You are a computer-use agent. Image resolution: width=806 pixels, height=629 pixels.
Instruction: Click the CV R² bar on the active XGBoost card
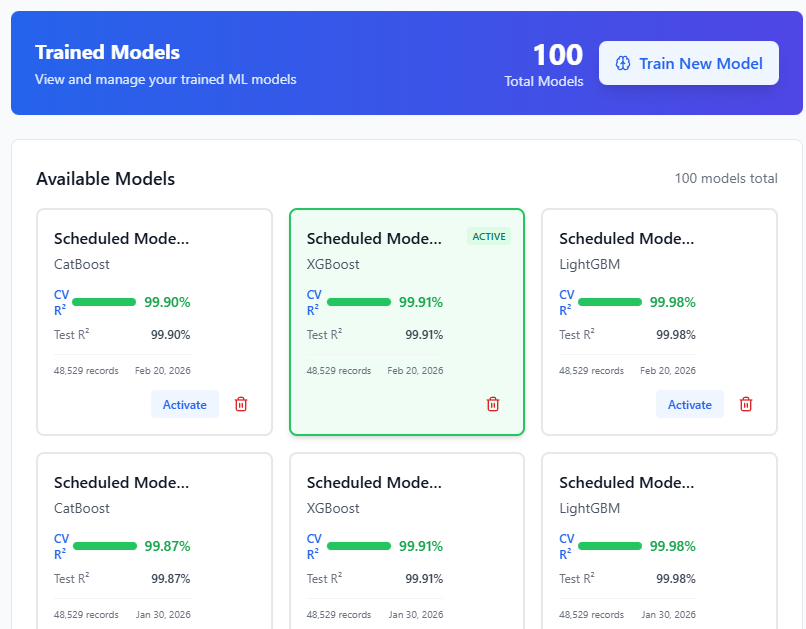[x=356, y=301]
